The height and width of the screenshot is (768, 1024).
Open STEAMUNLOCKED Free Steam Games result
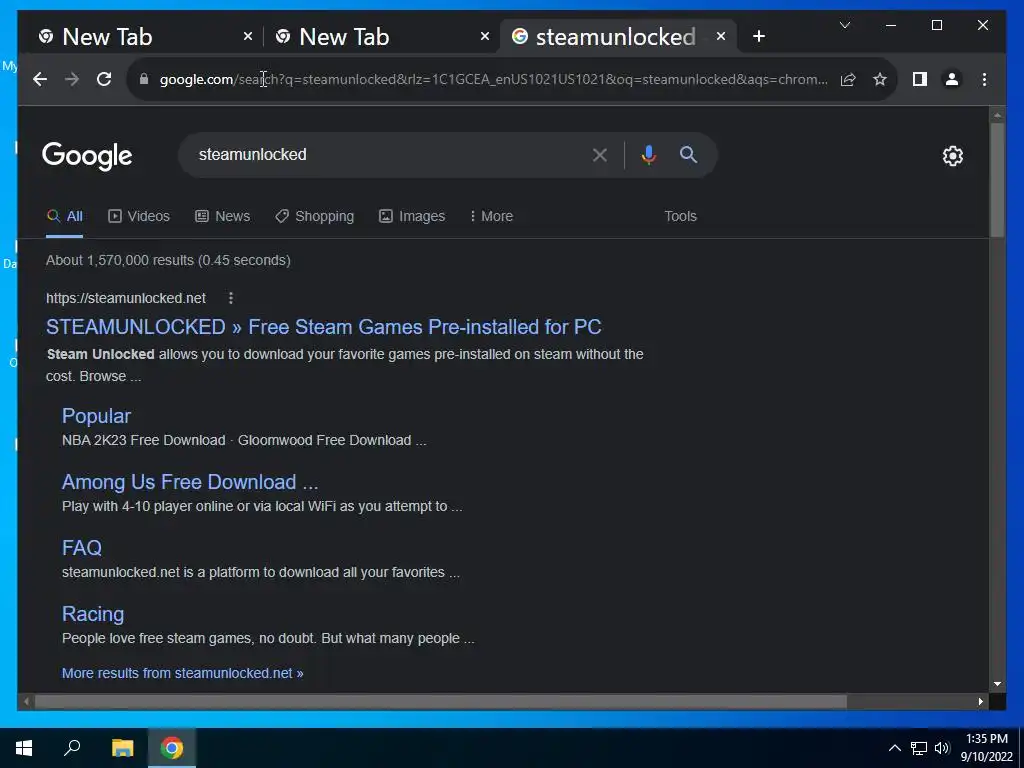pyautogui.click(x=323, y=327)
